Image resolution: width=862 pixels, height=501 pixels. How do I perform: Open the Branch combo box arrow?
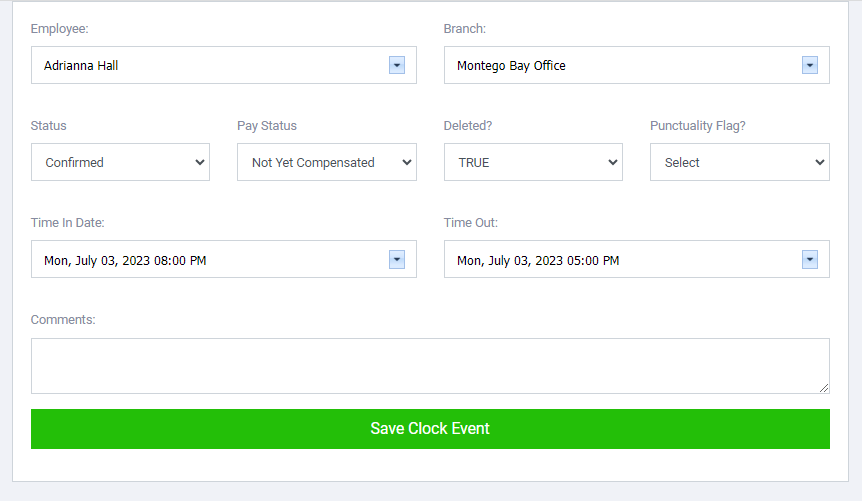coord(810,65)
